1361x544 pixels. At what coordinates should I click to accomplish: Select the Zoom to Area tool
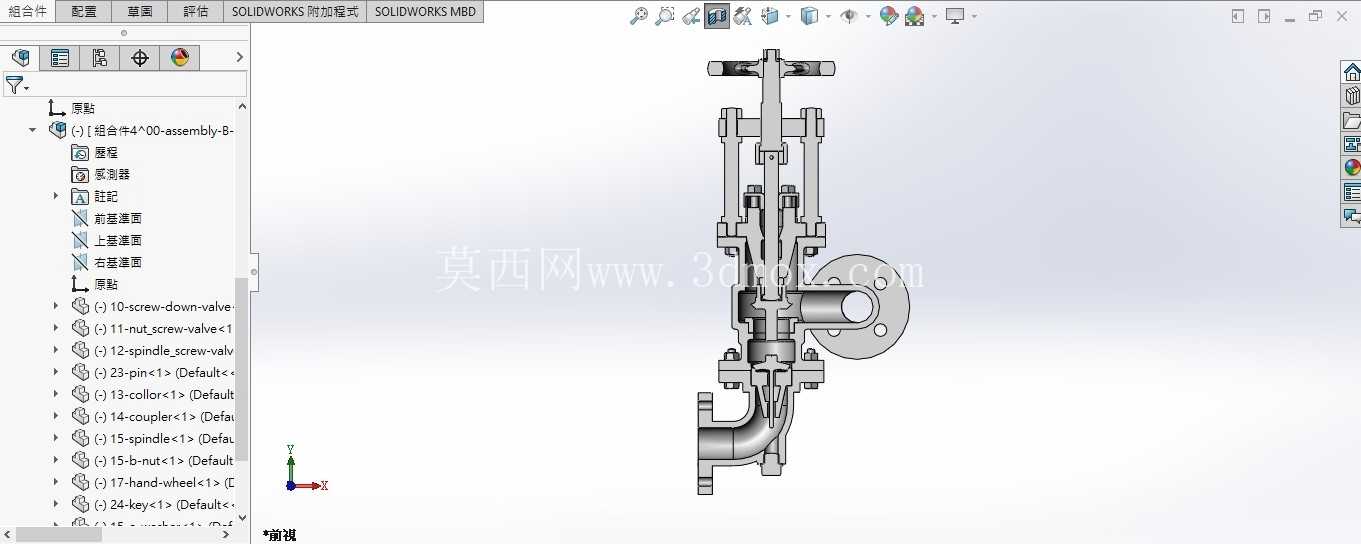(665, 16)
